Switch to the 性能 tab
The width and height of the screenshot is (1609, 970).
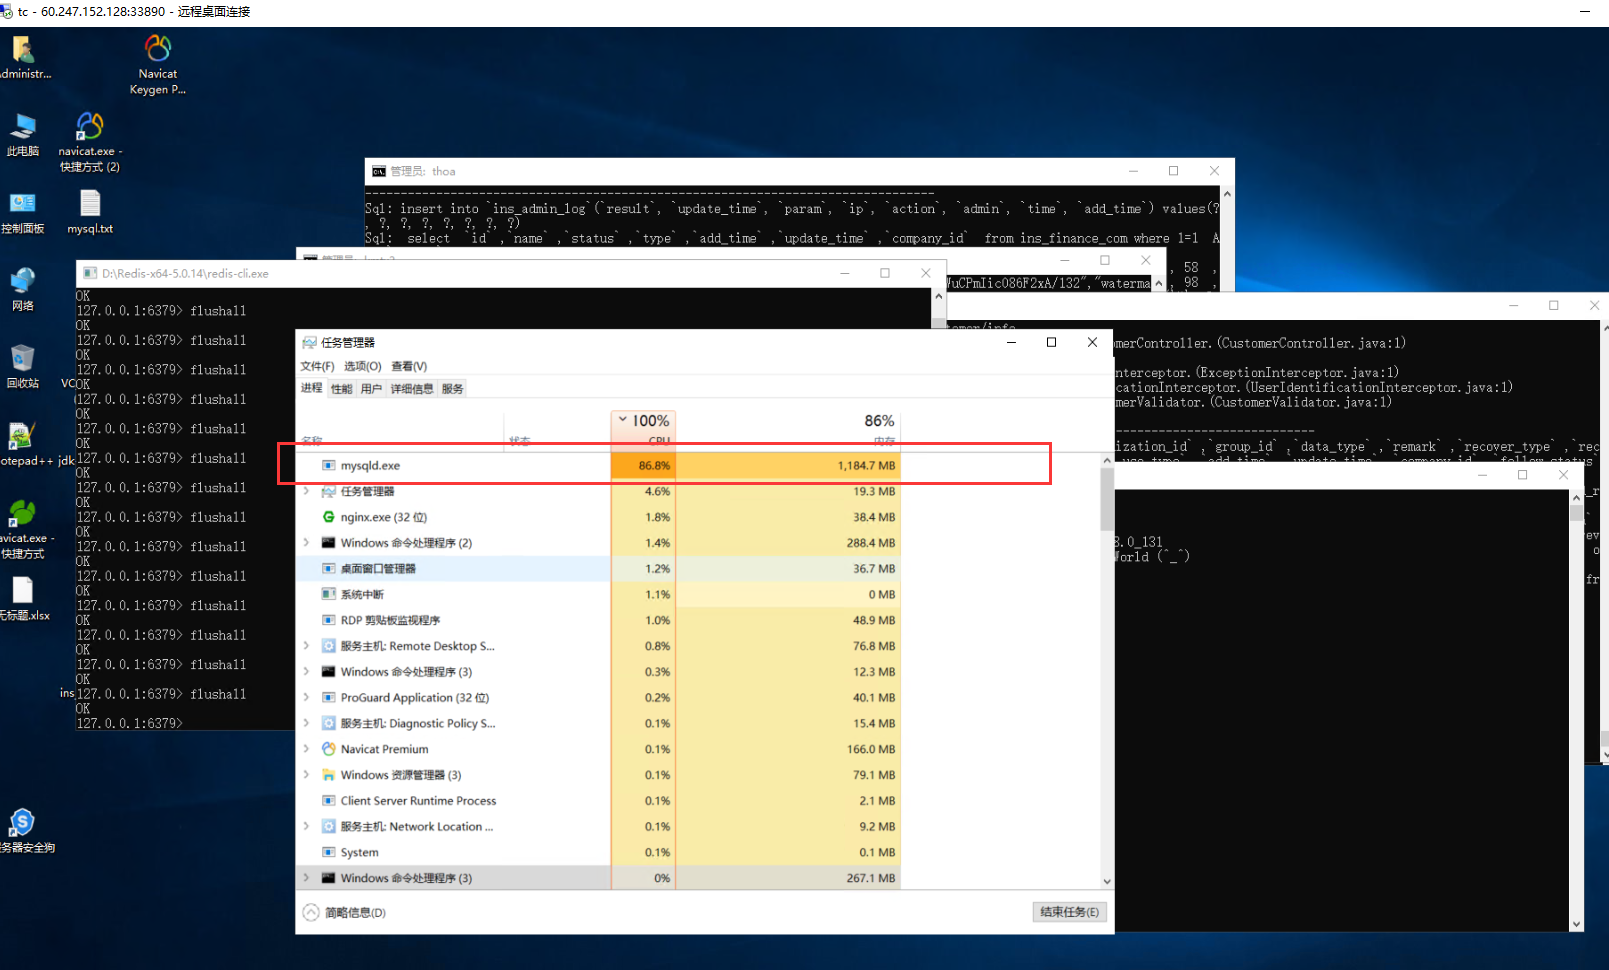tap(342, 389)
